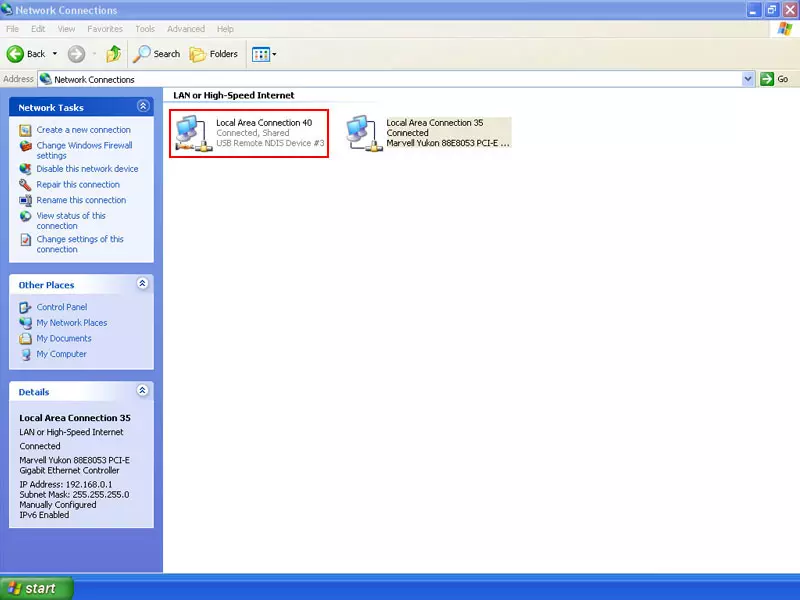This screenshot has height=600, width=800.
Task: Click the Control Panel icon
Action: click(25, 308)
